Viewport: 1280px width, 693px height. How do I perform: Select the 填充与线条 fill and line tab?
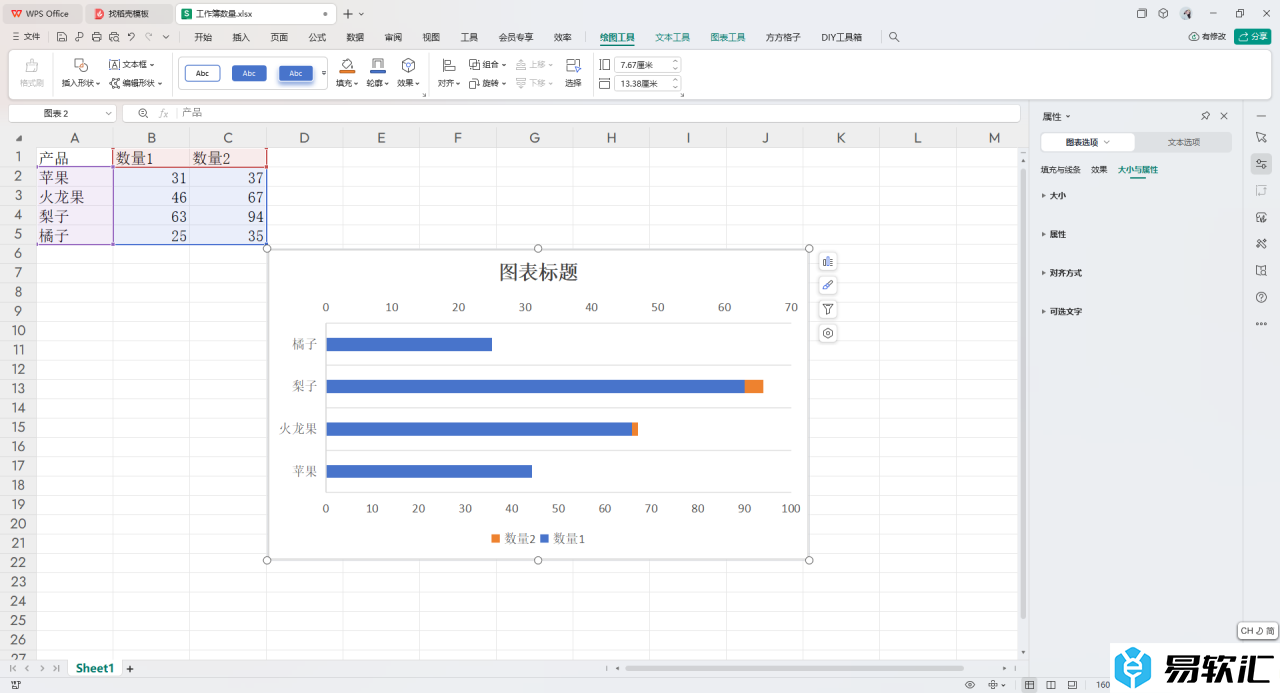(x=1061, y=170)
